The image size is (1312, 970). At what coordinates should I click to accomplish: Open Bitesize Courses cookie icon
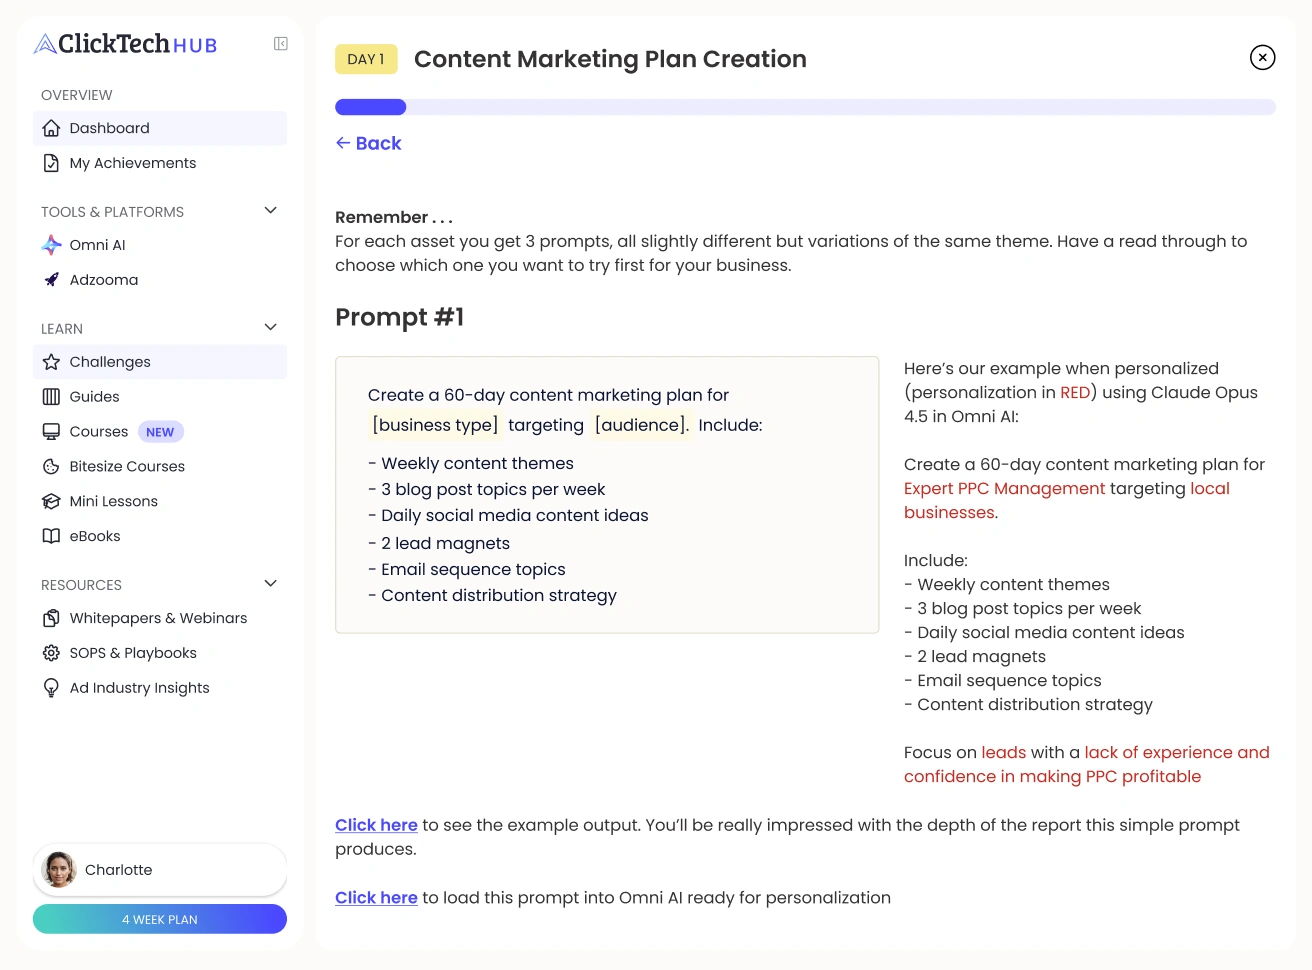pos(51,467)
